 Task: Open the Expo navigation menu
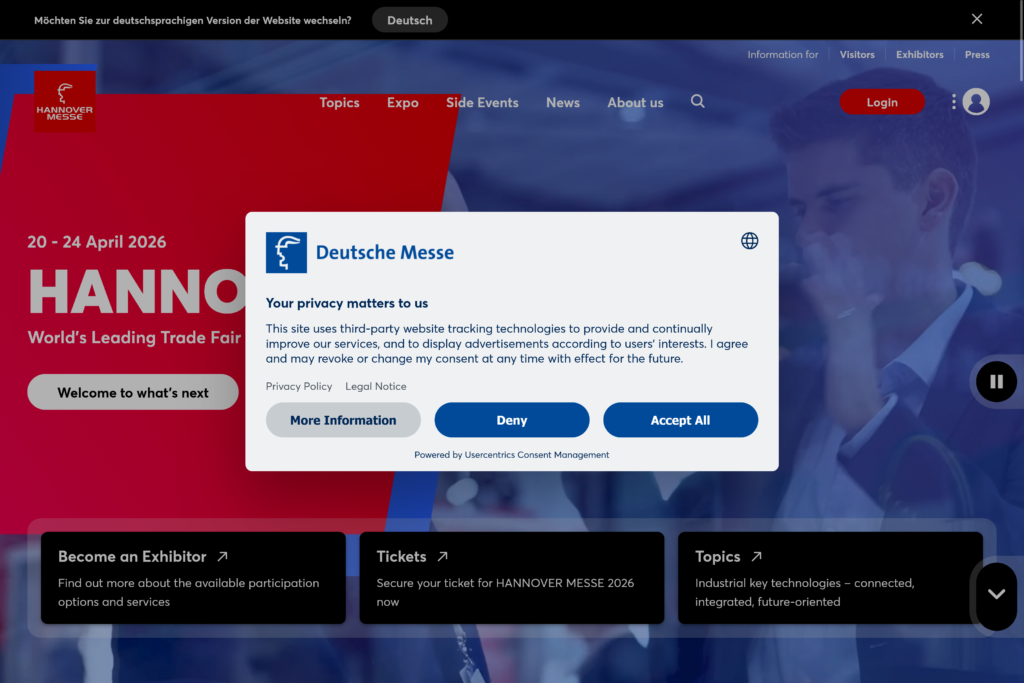(403, 103)
